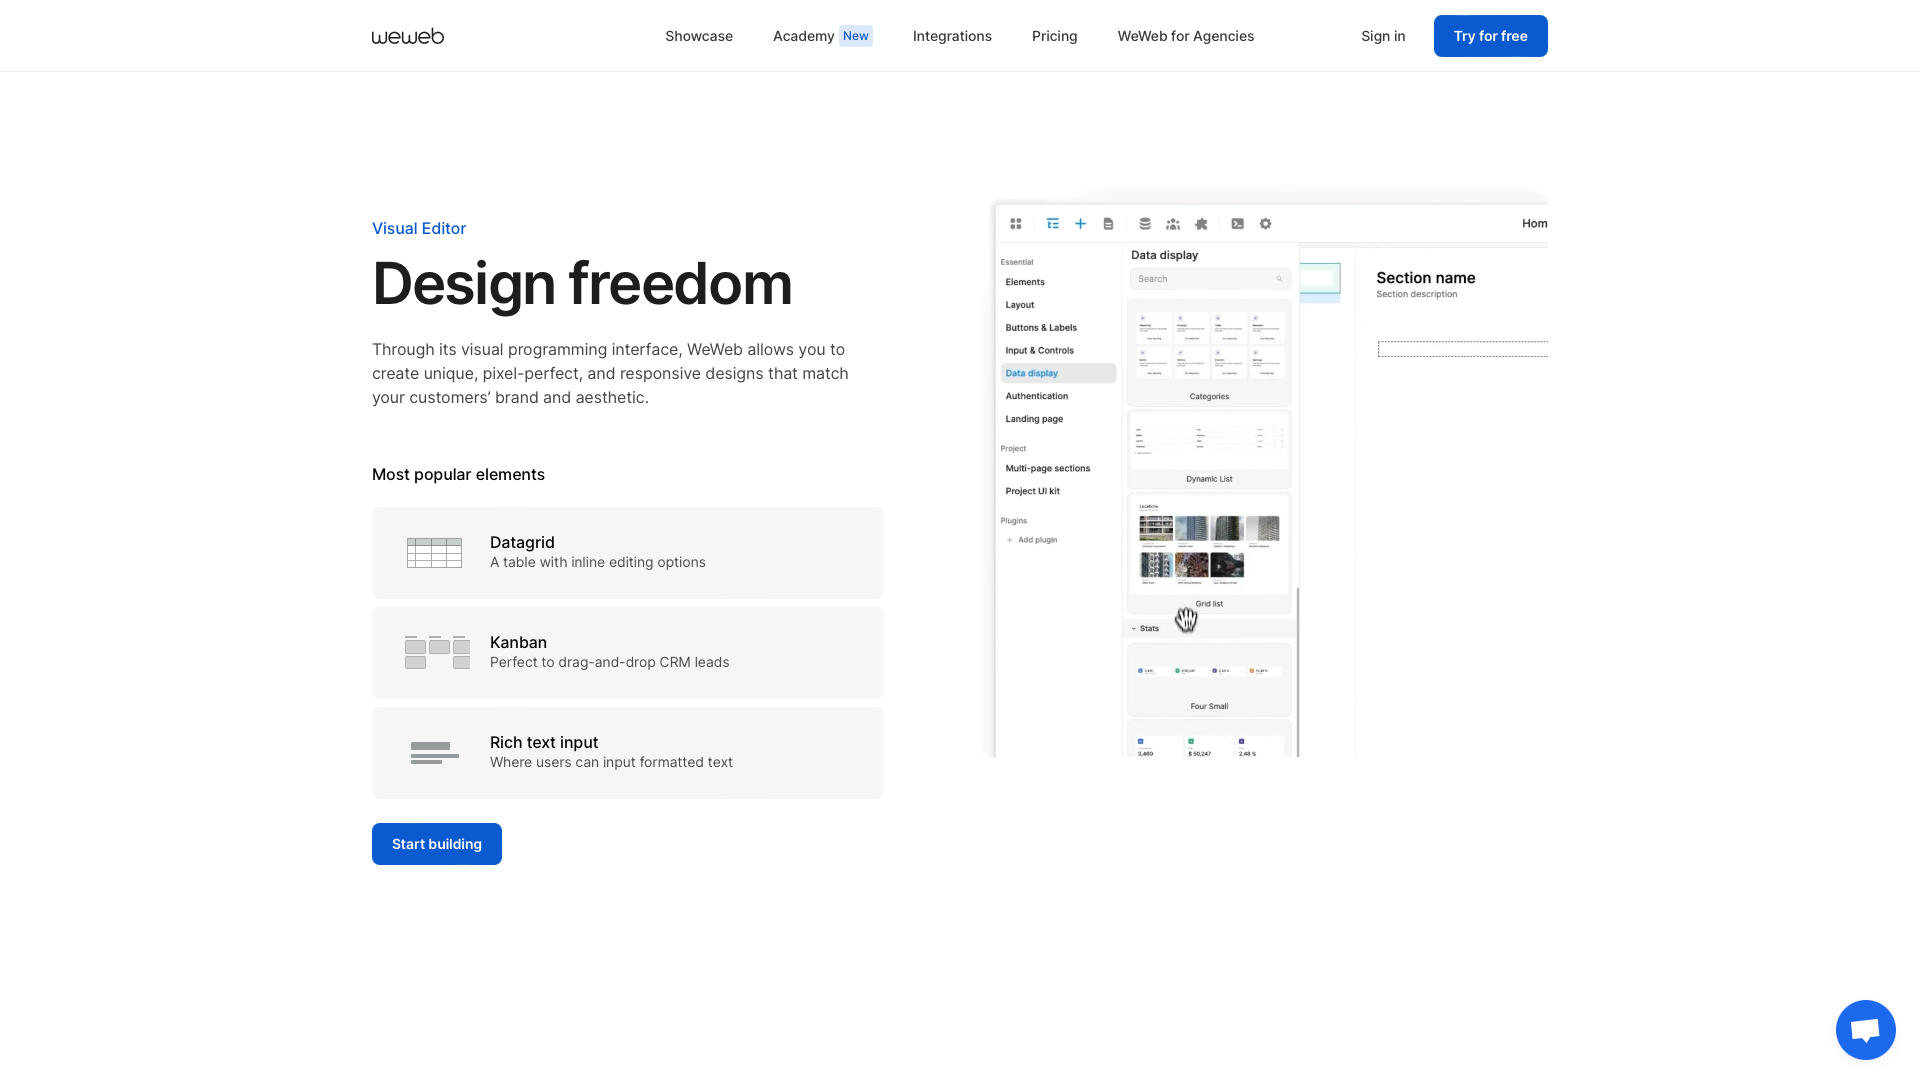Open the chat support bubble
The height and width of the screenshot is (1080, 1920).
pyautogui.click(x=1865, y=1030)
